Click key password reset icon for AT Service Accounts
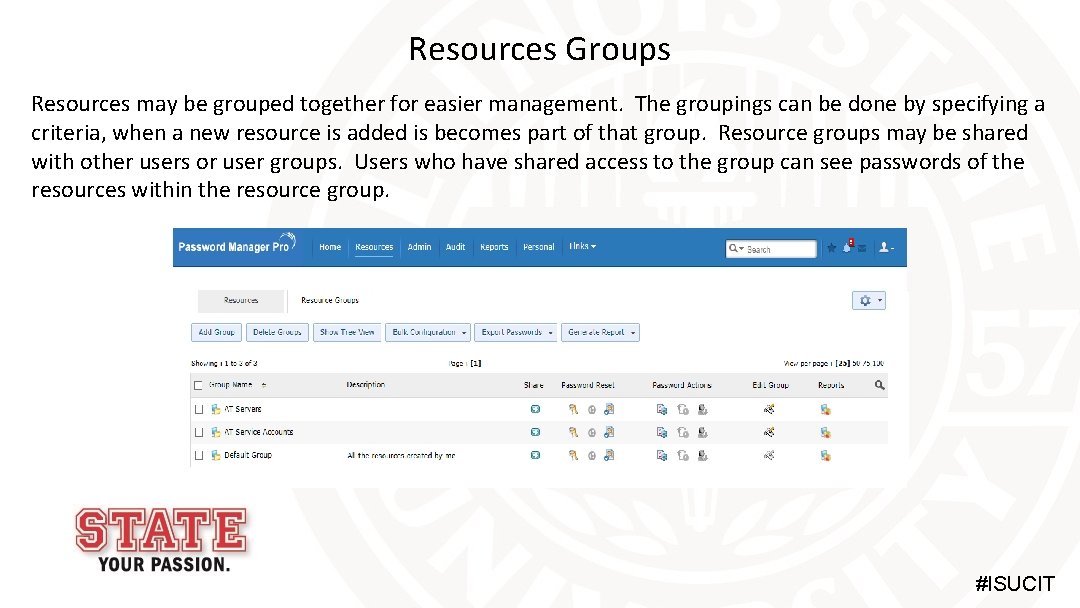Viewport: 1080px width, 608px height. click(573, 432)
